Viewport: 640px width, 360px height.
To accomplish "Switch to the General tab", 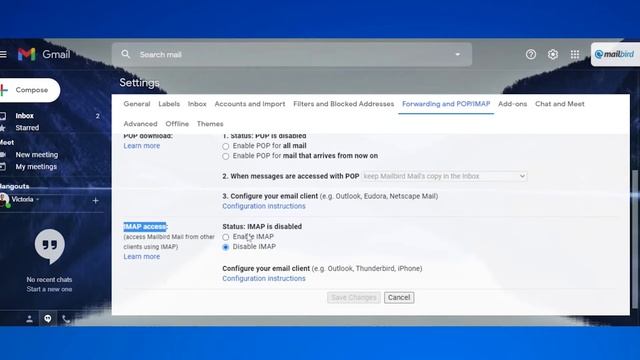I will pyautogui.click(x=137, y=104).
